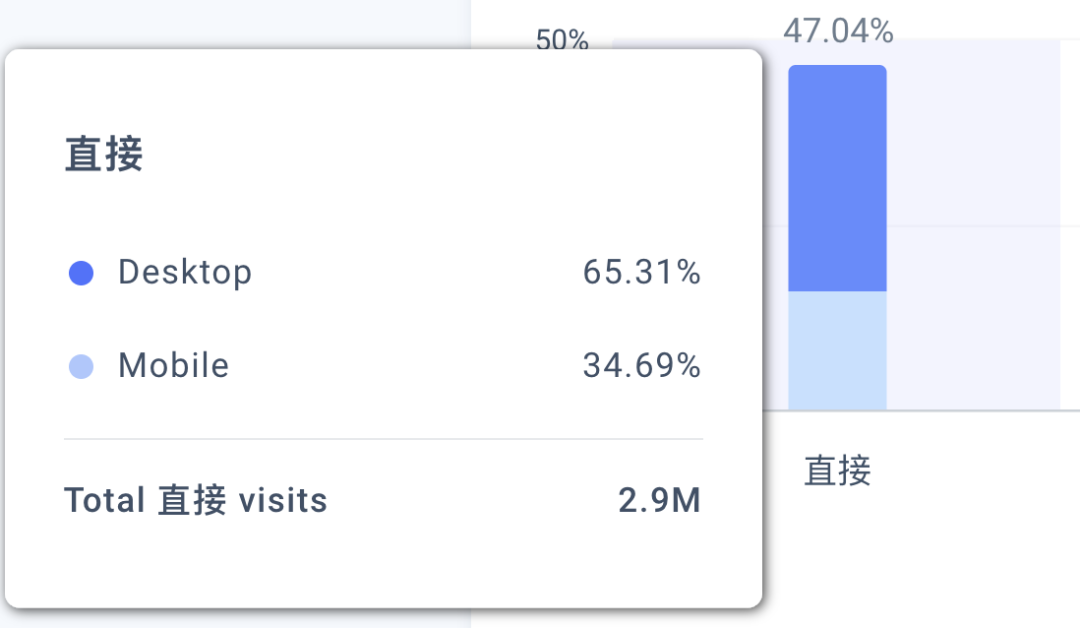Click the Total 直接 visits label

coord(196,500)
